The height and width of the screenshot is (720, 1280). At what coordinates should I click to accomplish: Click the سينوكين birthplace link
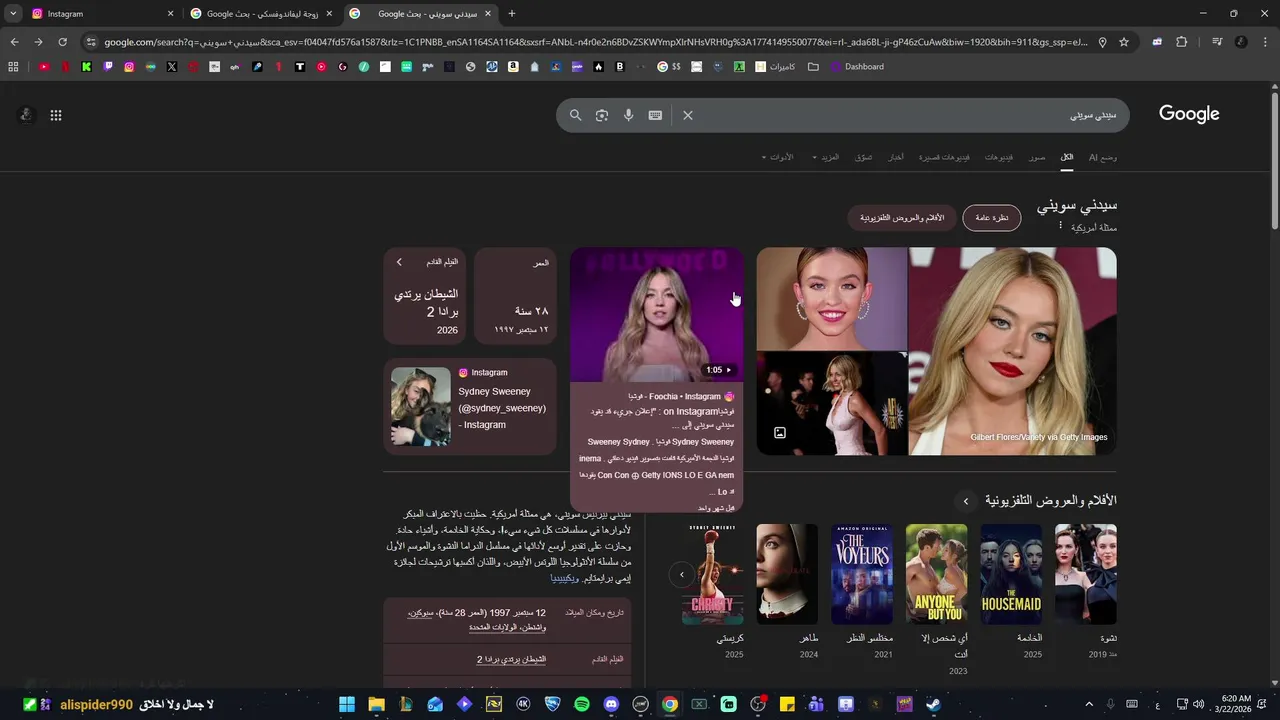coord(420,613)
